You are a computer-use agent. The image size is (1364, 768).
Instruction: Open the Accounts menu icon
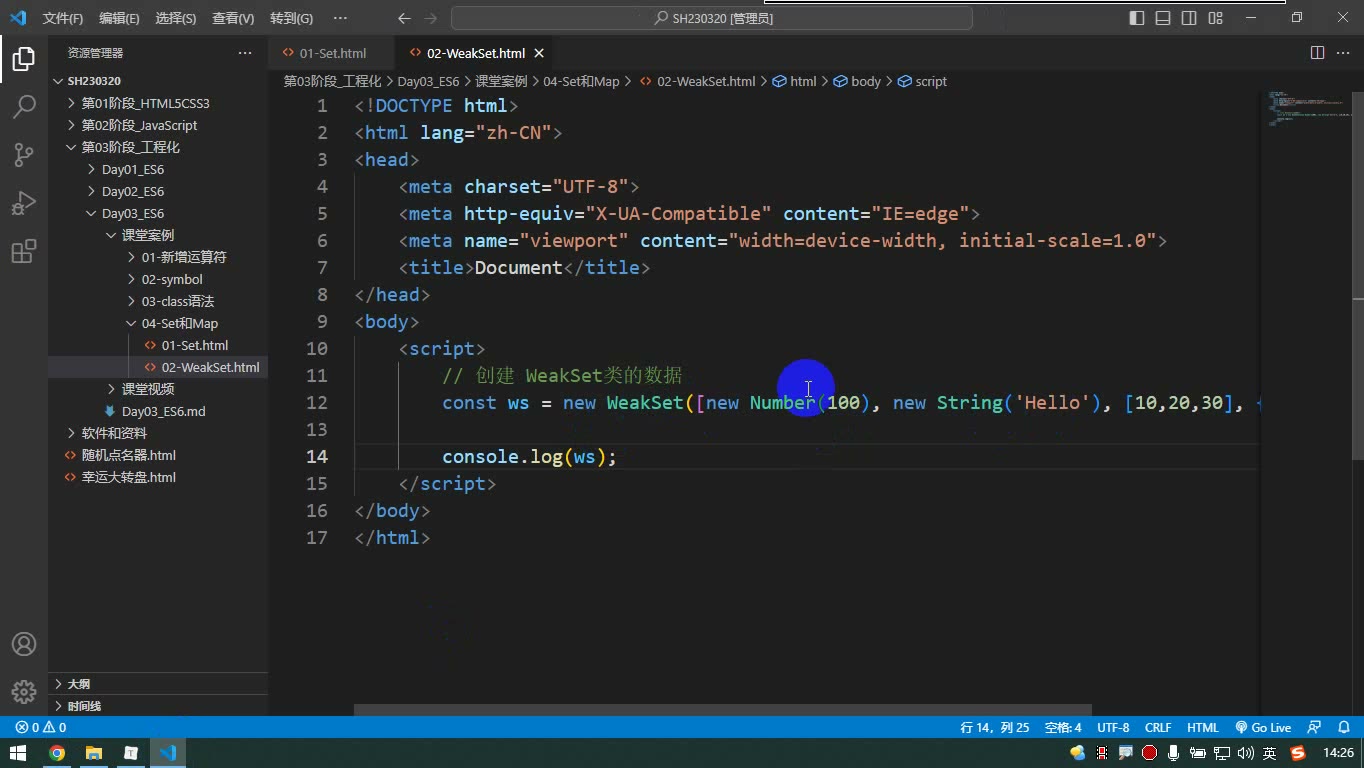[24, 644]
